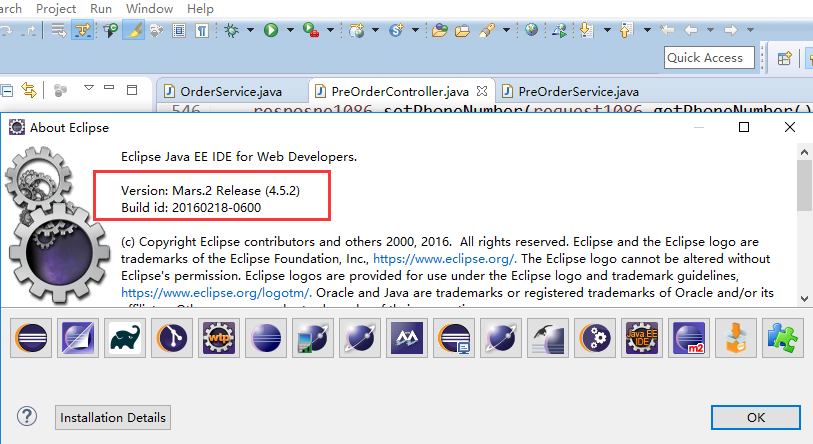Click the m2 Maven feature icon
Screen dimensions: 813x444
689,338
